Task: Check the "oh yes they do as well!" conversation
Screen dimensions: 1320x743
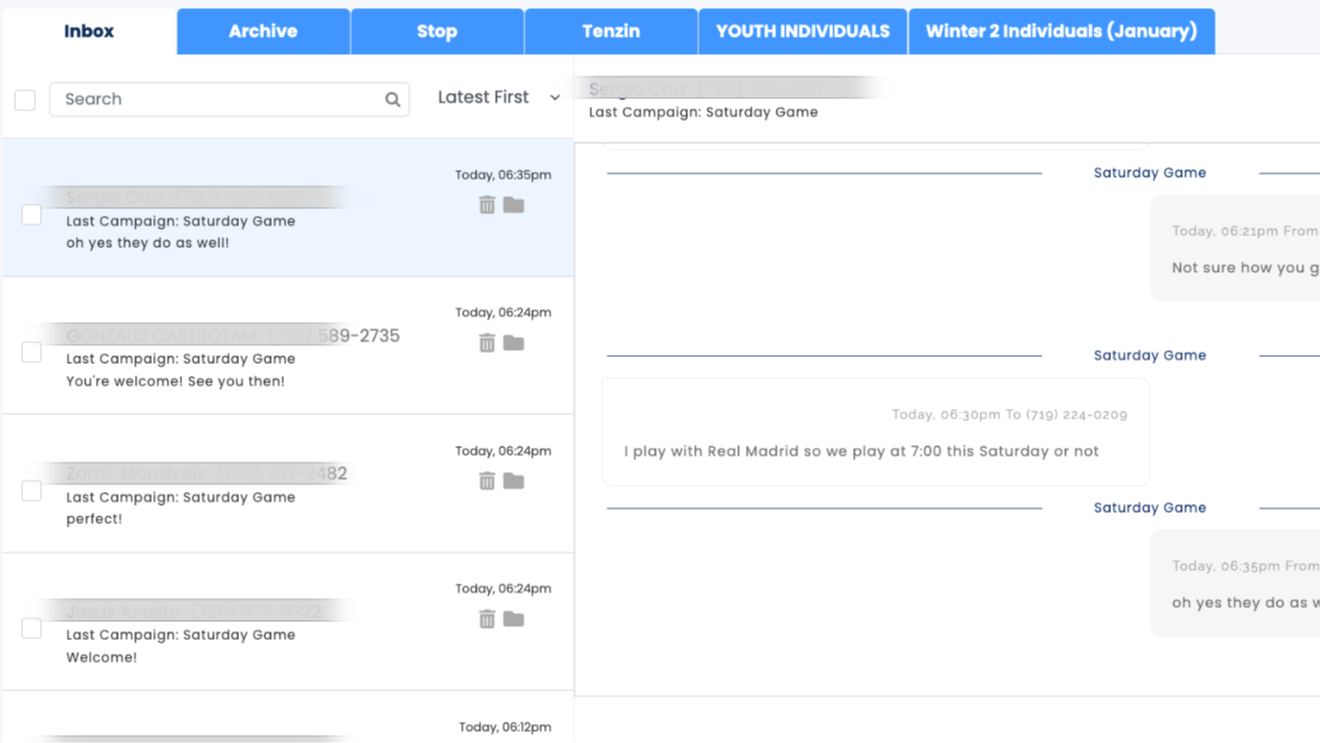Action: pos(32,215)
